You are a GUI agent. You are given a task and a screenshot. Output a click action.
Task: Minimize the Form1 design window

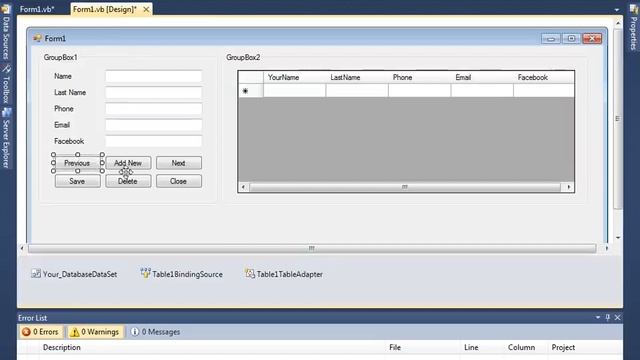551,38
